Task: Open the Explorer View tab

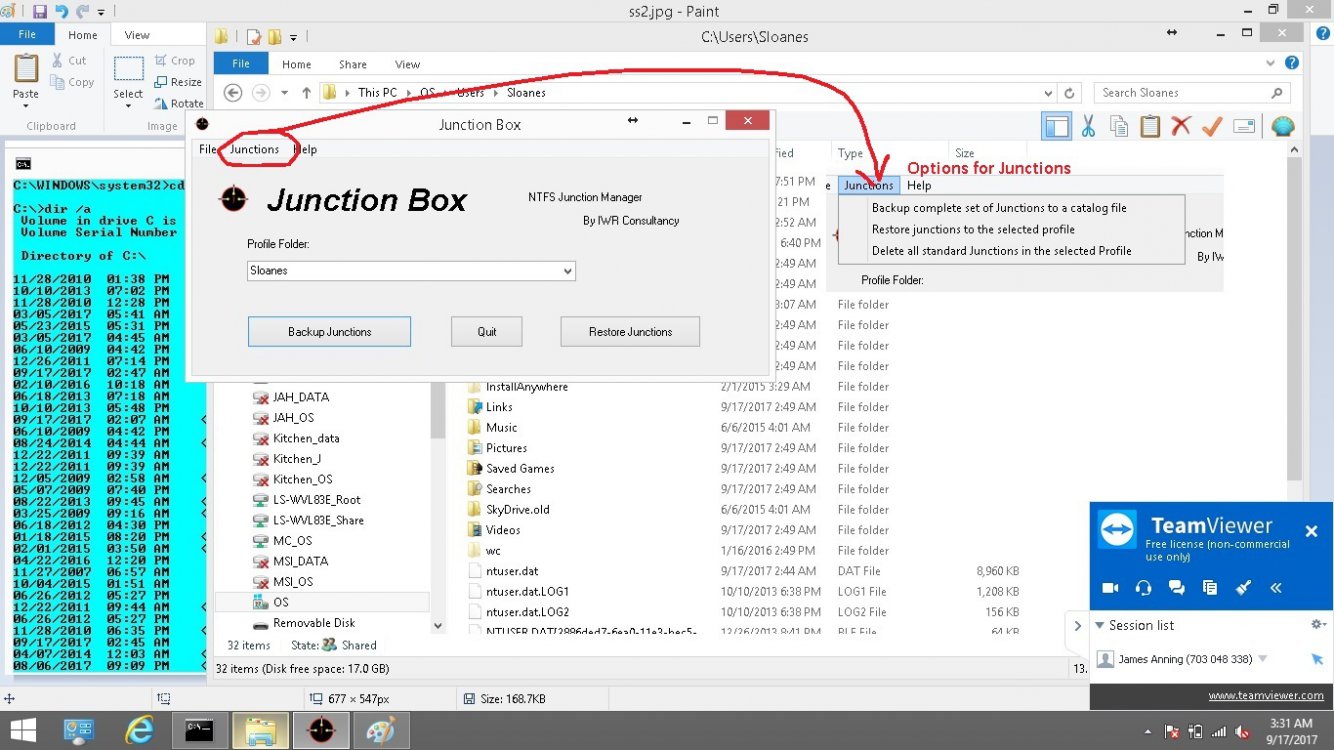Action: click(x=407, y=64)
